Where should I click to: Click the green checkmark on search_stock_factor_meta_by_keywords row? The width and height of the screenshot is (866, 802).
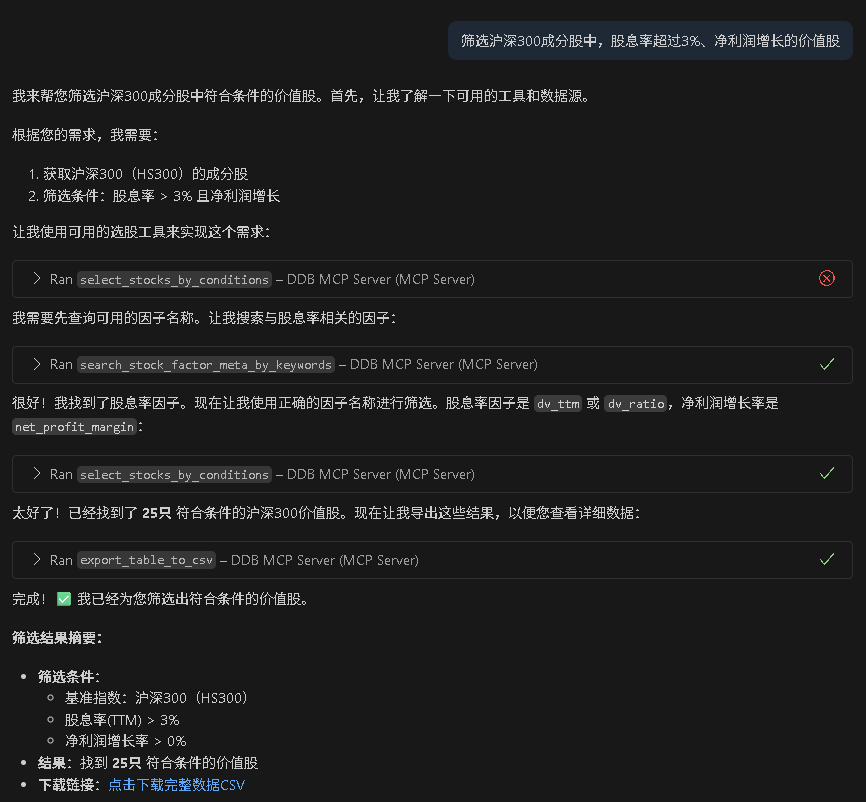[826, 365]
